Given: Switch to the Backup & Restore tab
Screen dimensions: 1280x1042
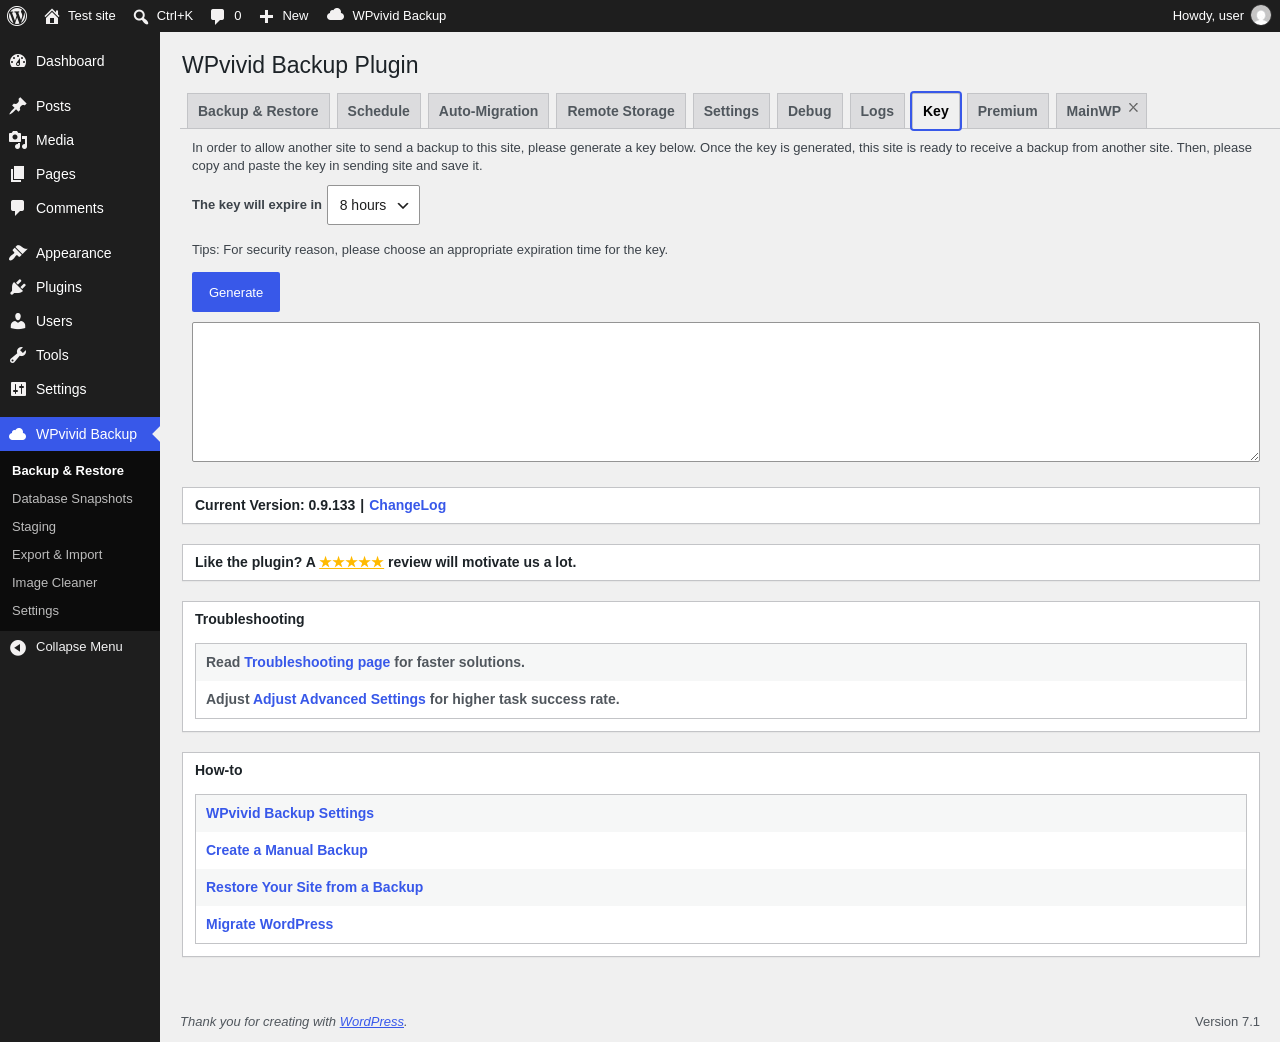Looking at the screenshot, I should coord(258,111).
